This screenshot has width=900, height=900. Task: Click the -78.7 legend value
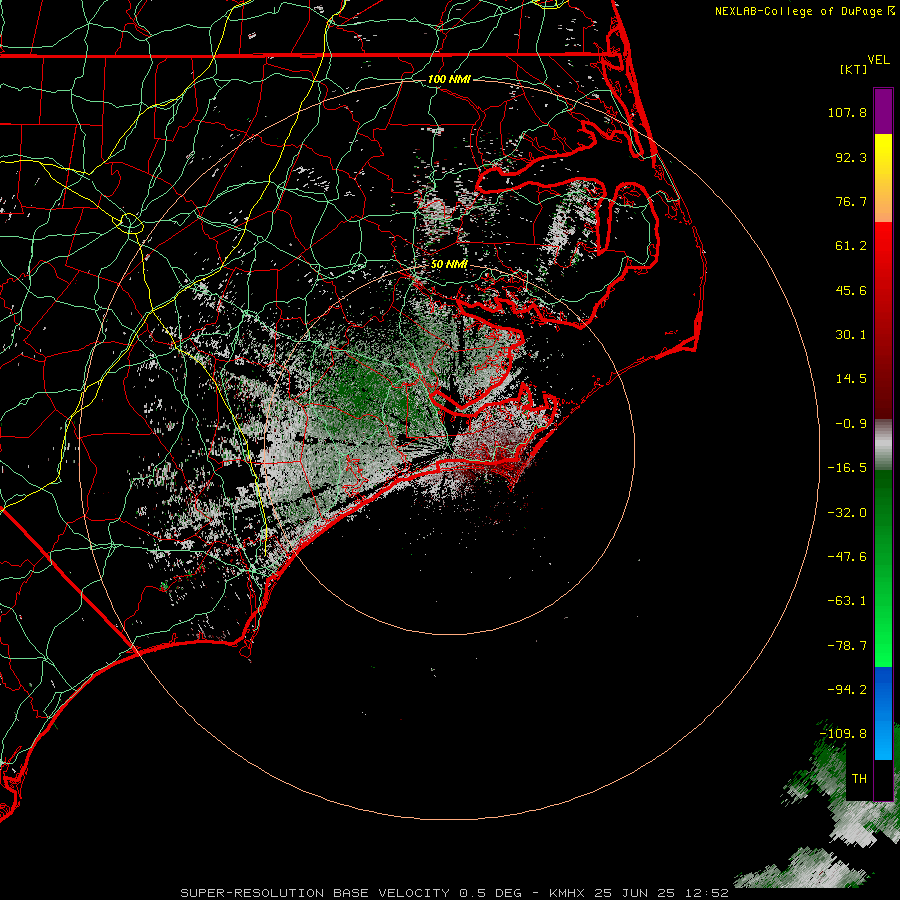point(847,646)
